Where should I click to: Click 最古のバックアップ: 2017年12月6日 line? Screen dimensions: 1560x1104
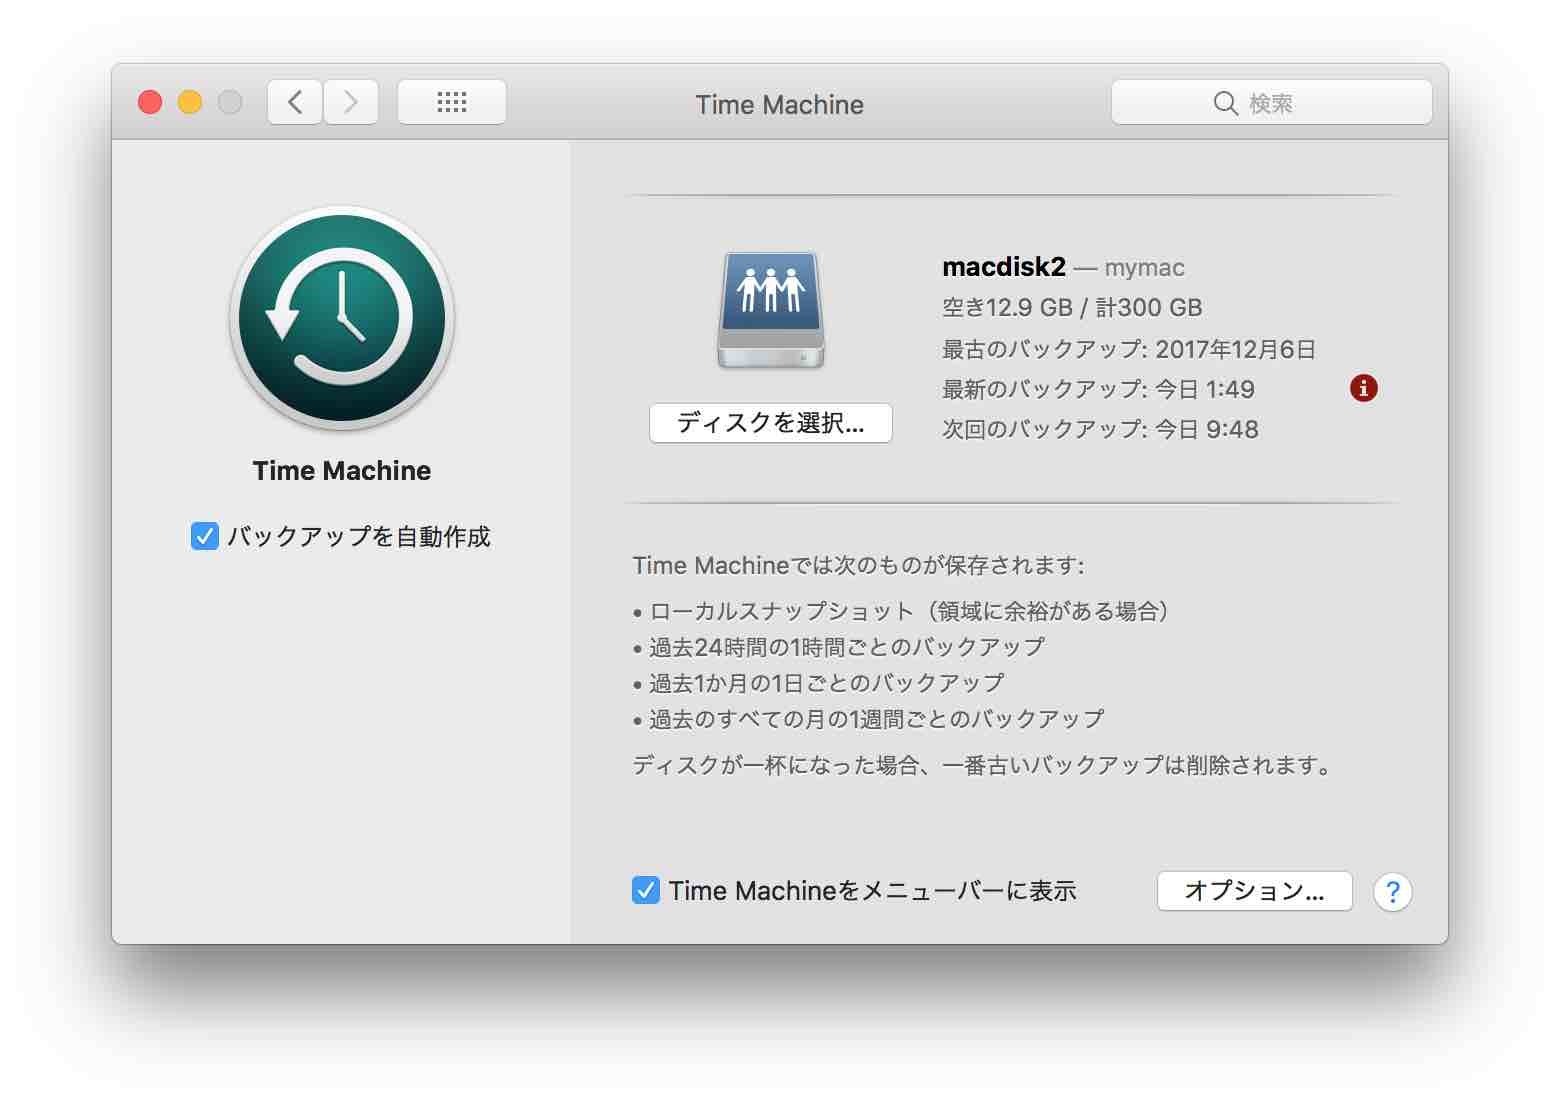[1129, 349]
